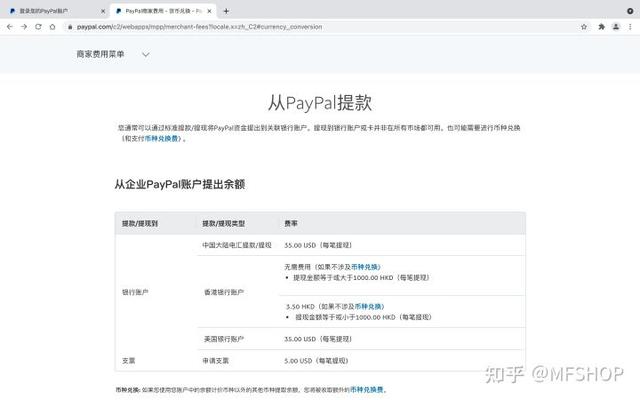The image size is (640, 400).
Task: Open the browser three-dot menu
Action: coord(630,27)
